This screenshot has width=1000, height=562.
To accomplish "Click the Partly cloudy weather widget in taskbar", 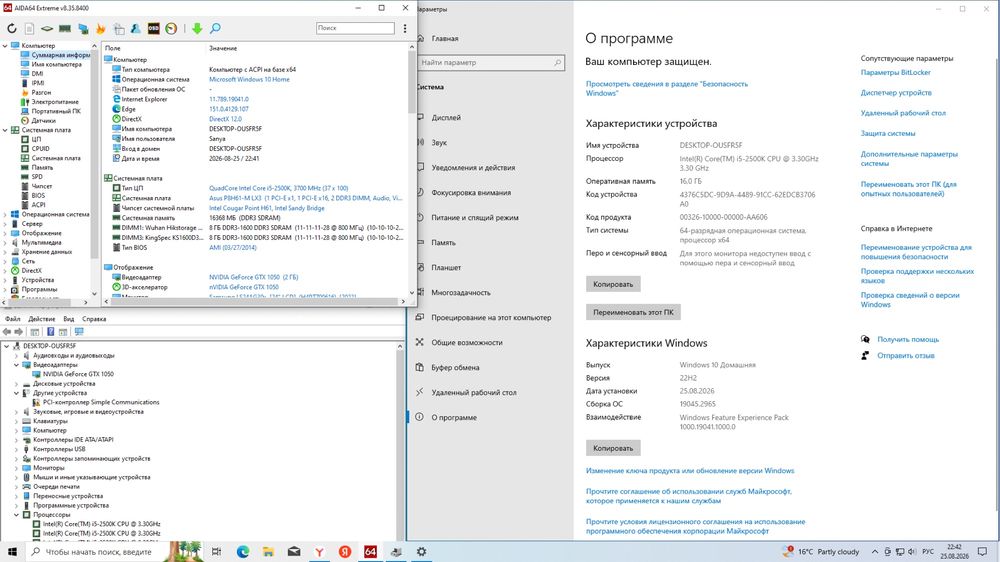I will point(823,552).
